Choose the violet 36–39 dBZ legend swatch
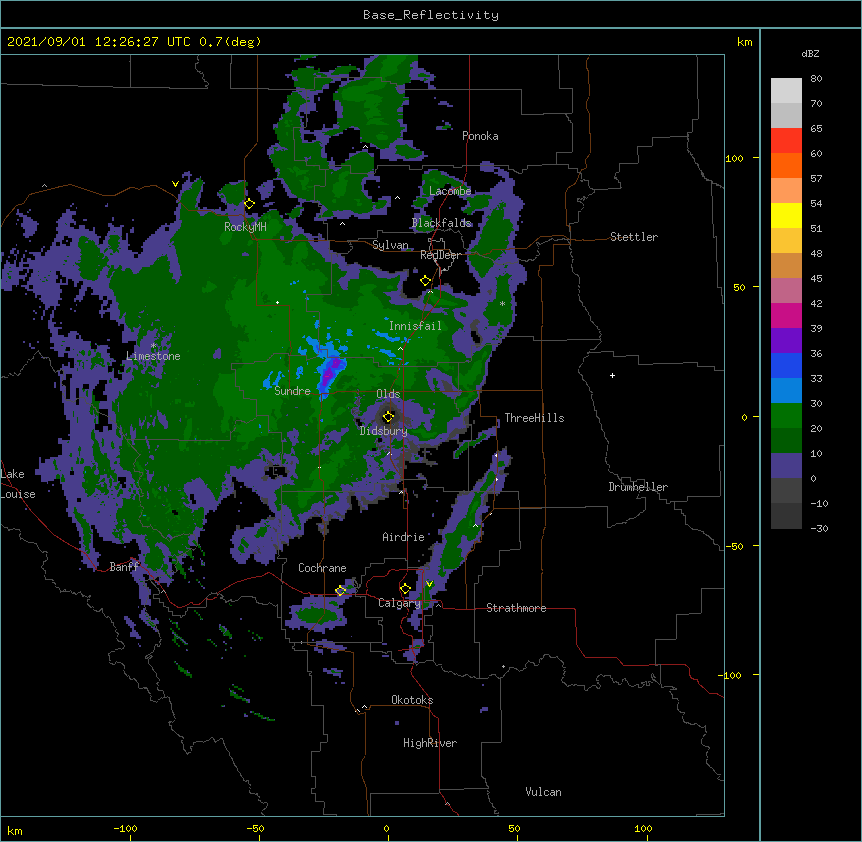 pyautogui.click(x=786, y=341)
